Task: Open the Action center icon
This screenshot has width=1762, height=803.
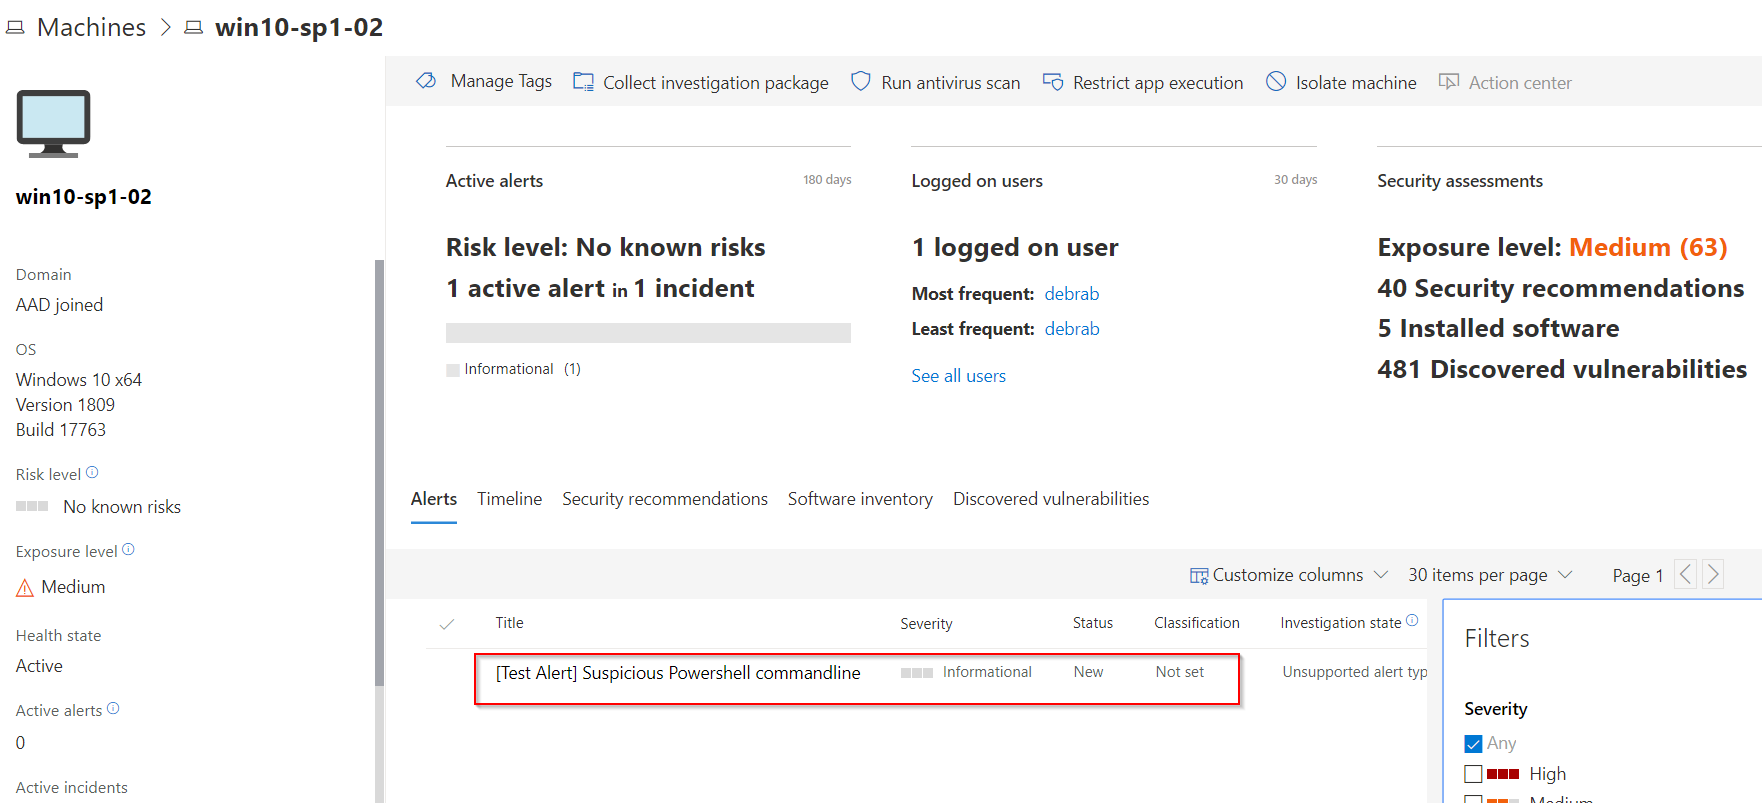Action: point(1448,82)
